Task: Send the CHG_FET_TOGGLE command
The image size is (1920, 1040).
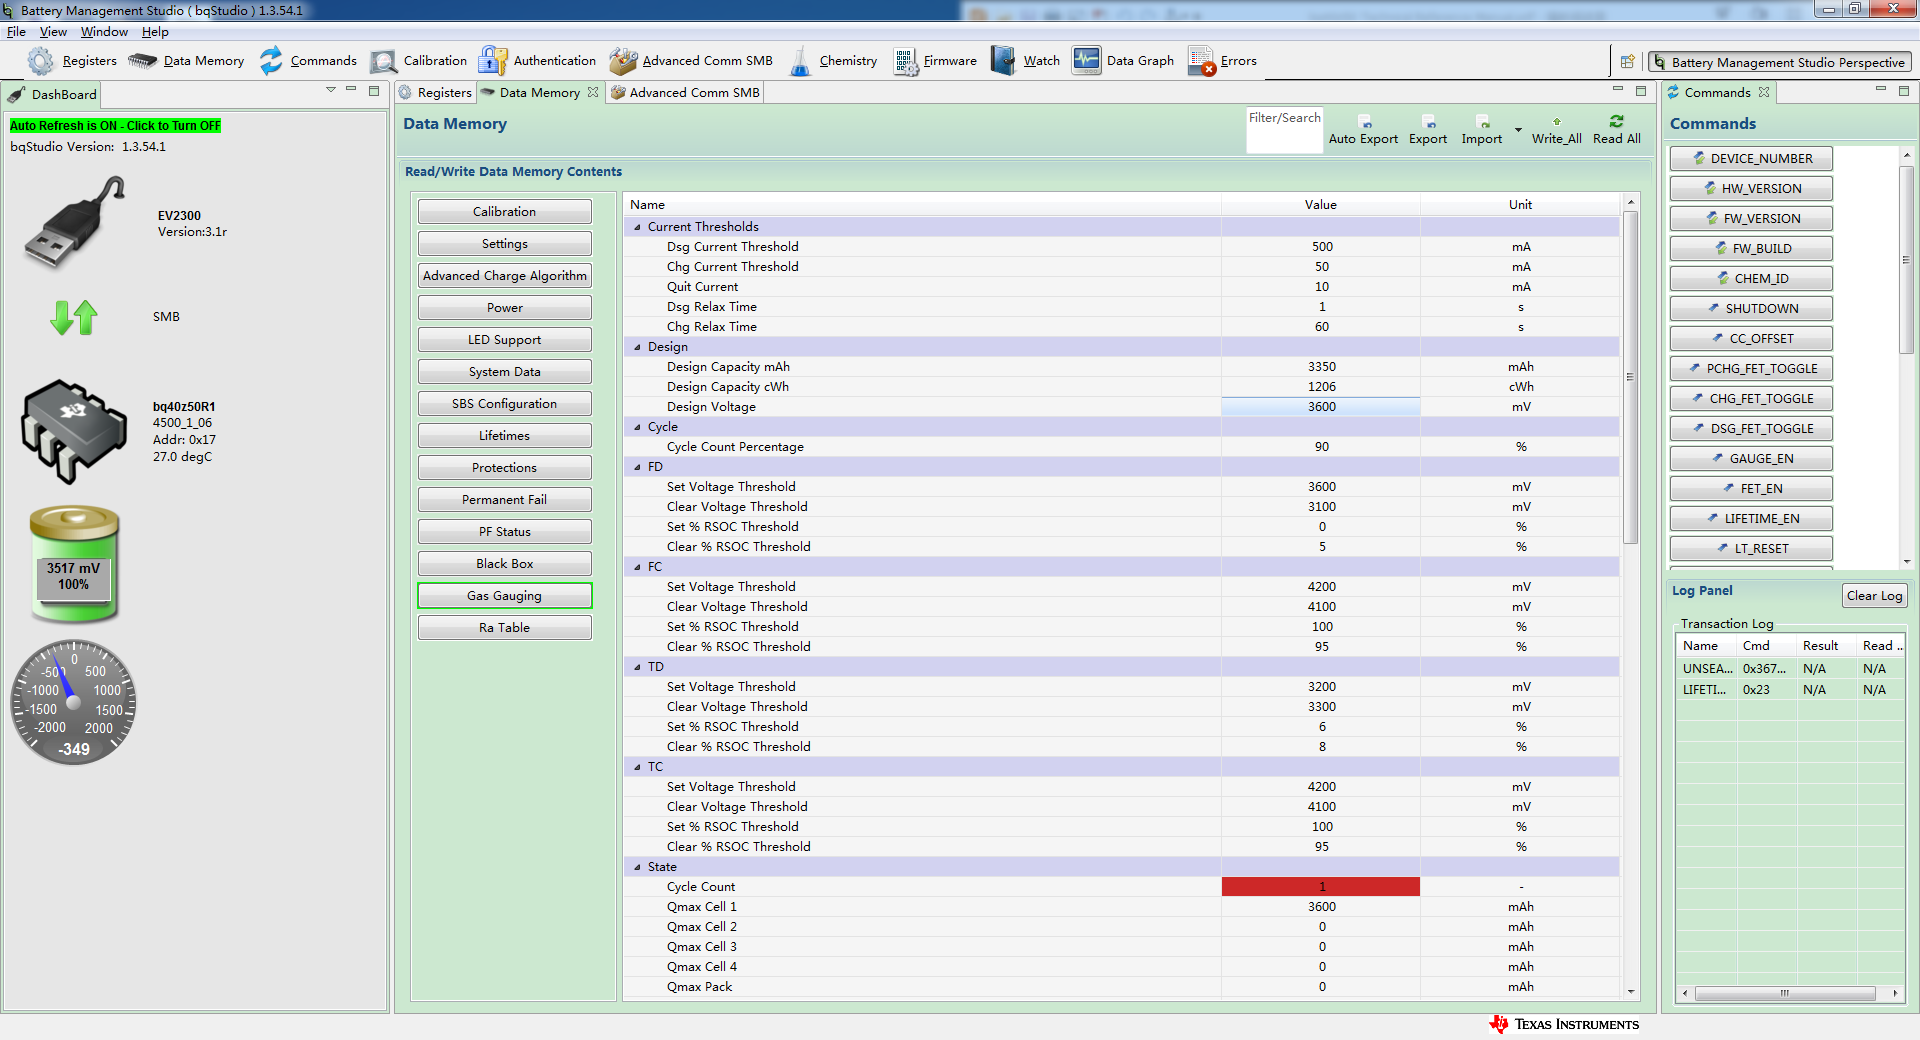Action: pos(1751,399)
